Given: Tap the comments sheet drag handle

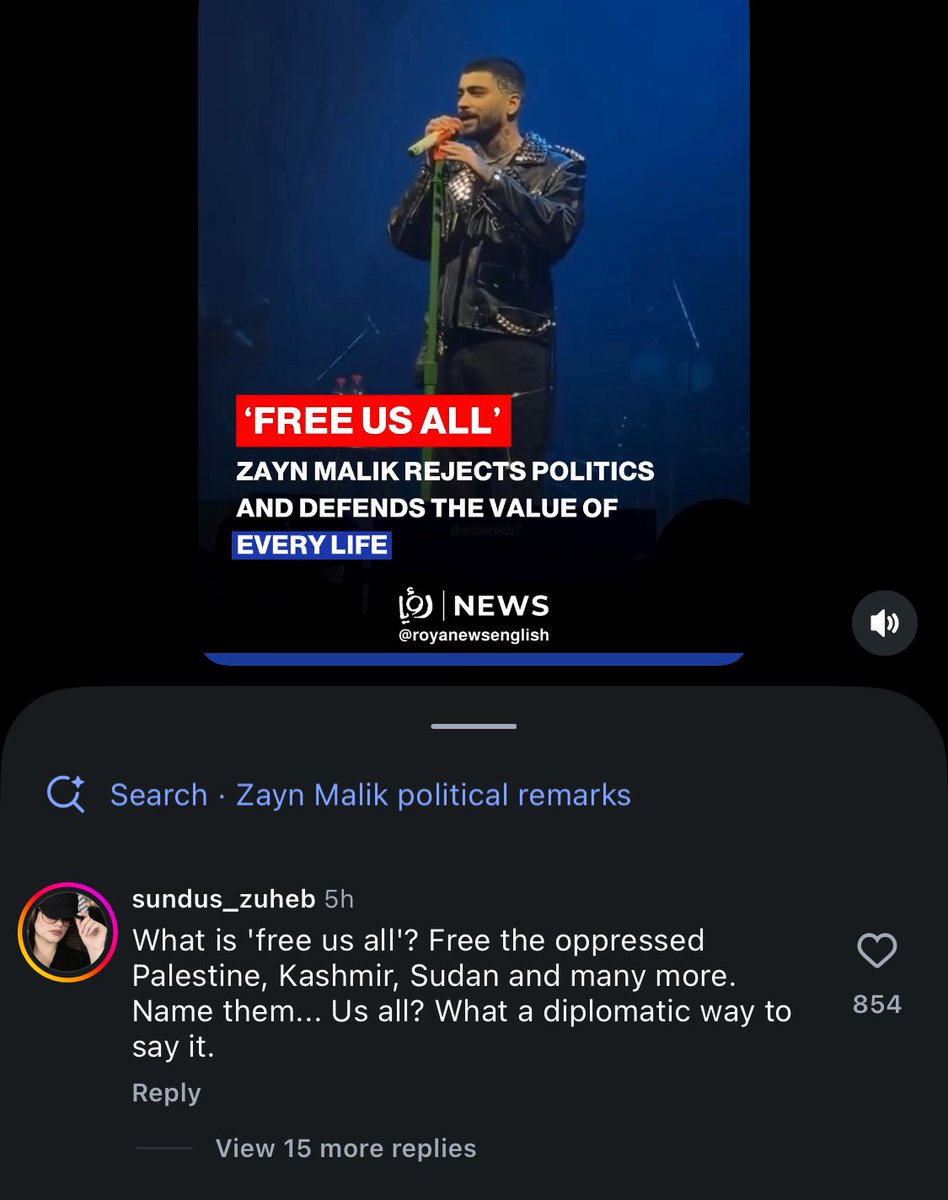Looking at the screenshot, I should [x=474, y=726].
